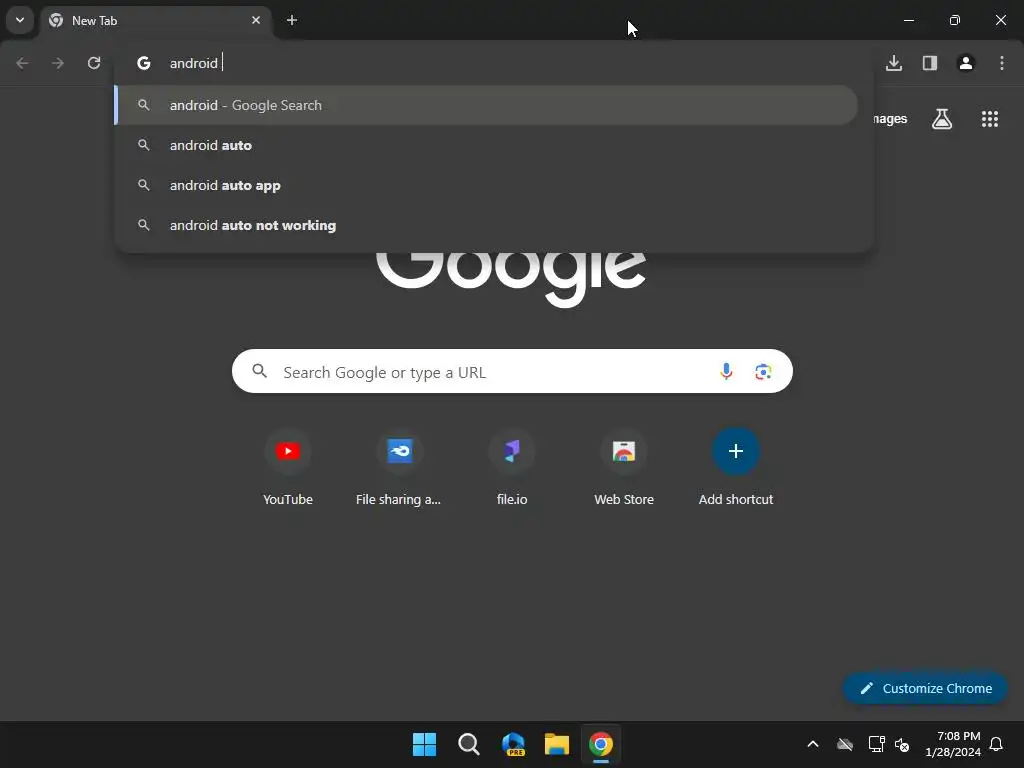Go back with the back arrow
Image resolution: width=1024 pixels, height=768 pixels.
coord(22,63)
